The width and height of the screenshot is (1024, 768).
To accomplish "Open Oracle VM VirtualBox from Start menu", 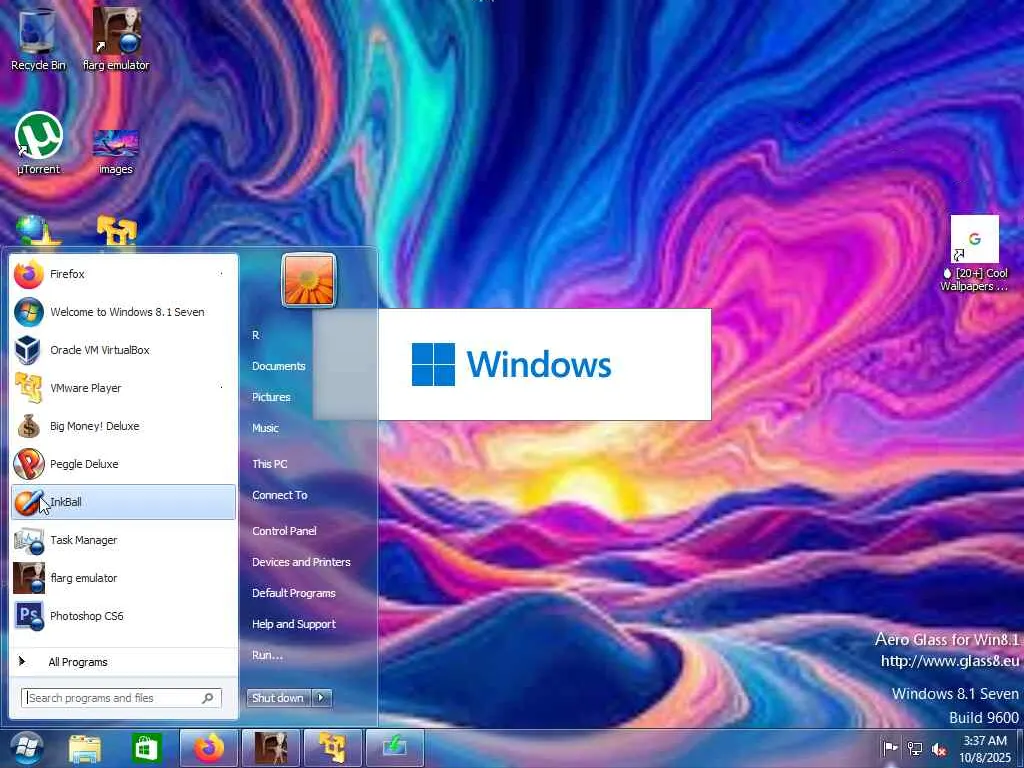I will pos(123,350).
